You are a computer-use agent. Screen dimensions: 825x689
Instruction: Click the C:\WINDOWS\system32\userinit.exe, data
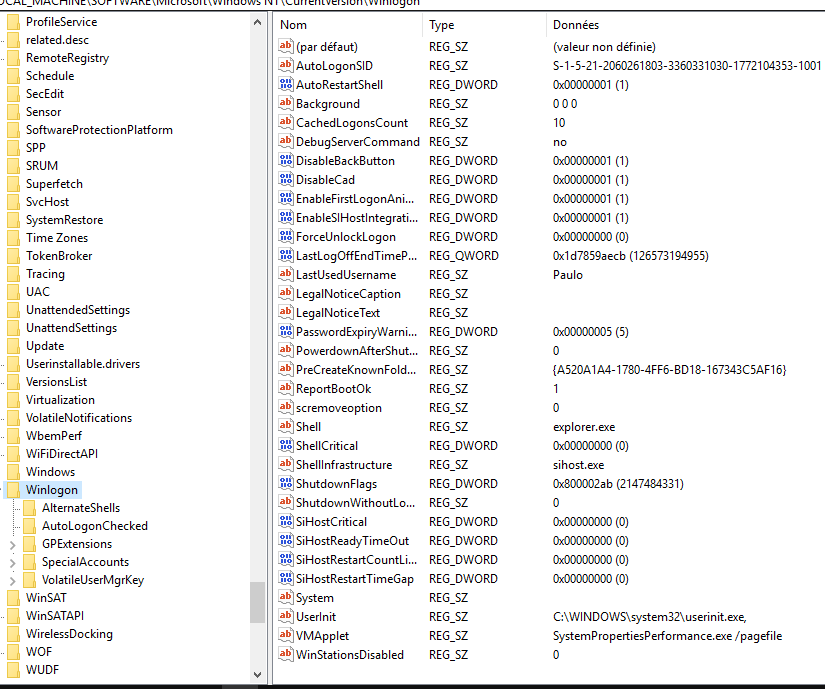pos(650,617)
